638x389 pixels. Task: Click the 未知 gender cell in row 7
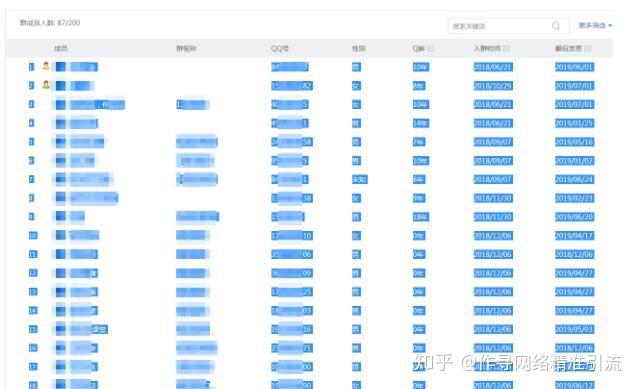click(x=360, y=179)
